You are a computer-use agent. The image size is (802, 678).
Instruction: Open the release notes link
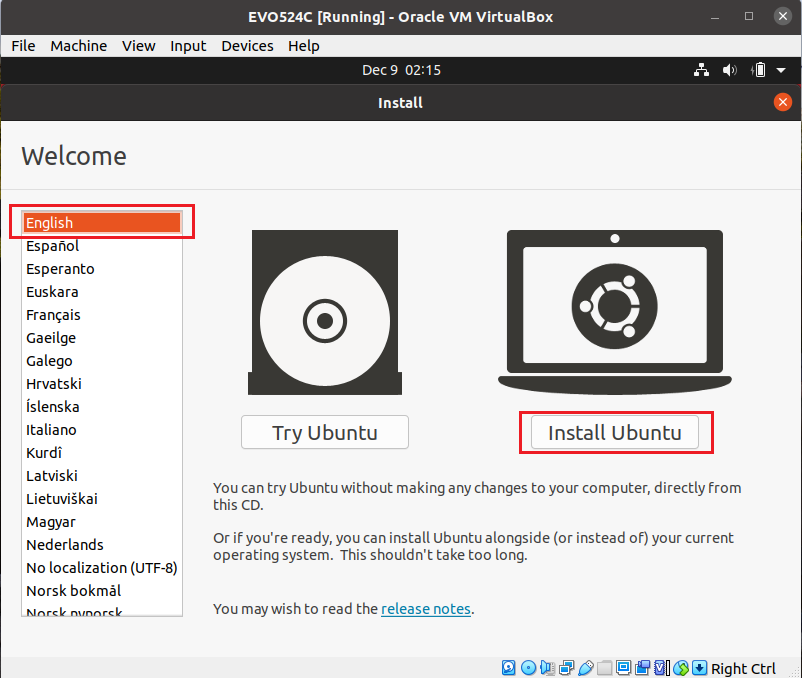point(426,609)
